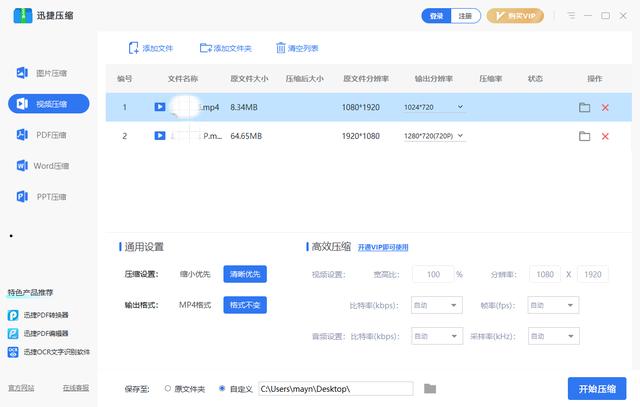Click the 在线客服 link
This screenshot has height=407, width=640.
pos(76,388)
